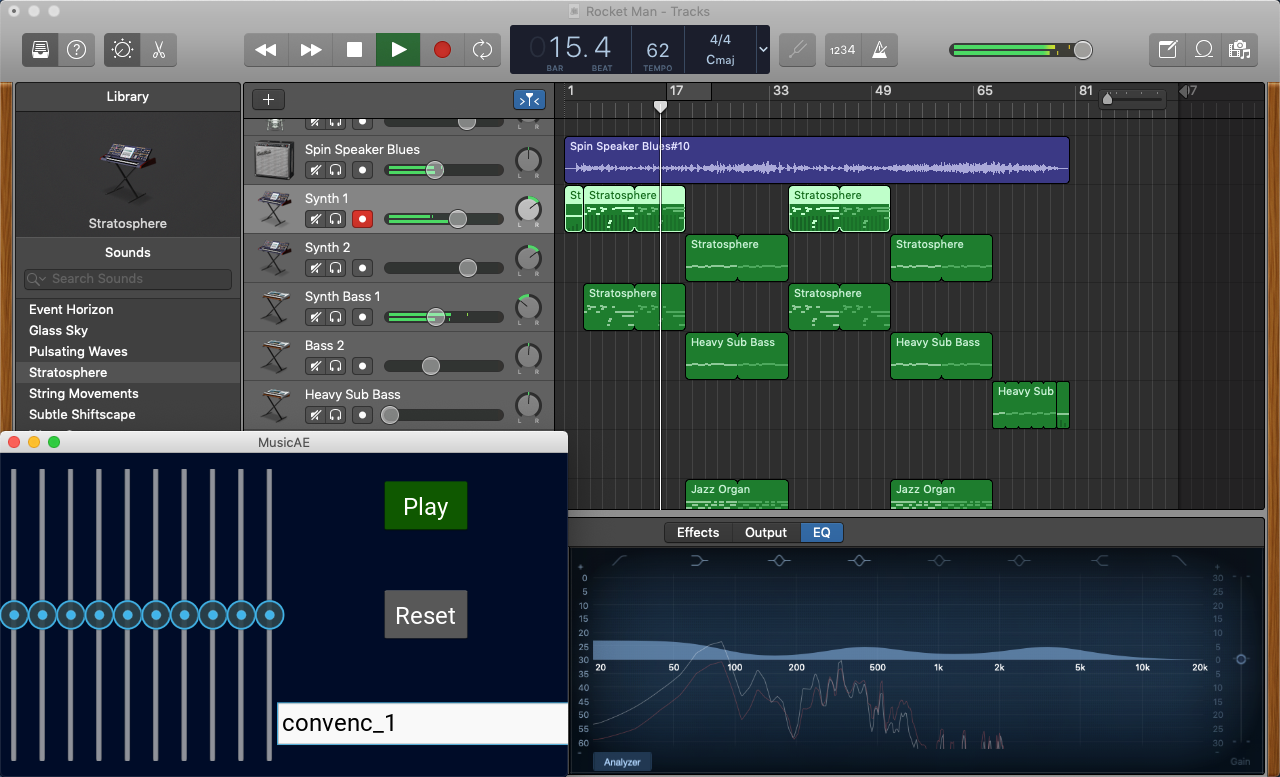Image resolution: width=1280 pixels, height=777 pixels.
Task: Switch to the Output tab
Action: click(765, 532)
